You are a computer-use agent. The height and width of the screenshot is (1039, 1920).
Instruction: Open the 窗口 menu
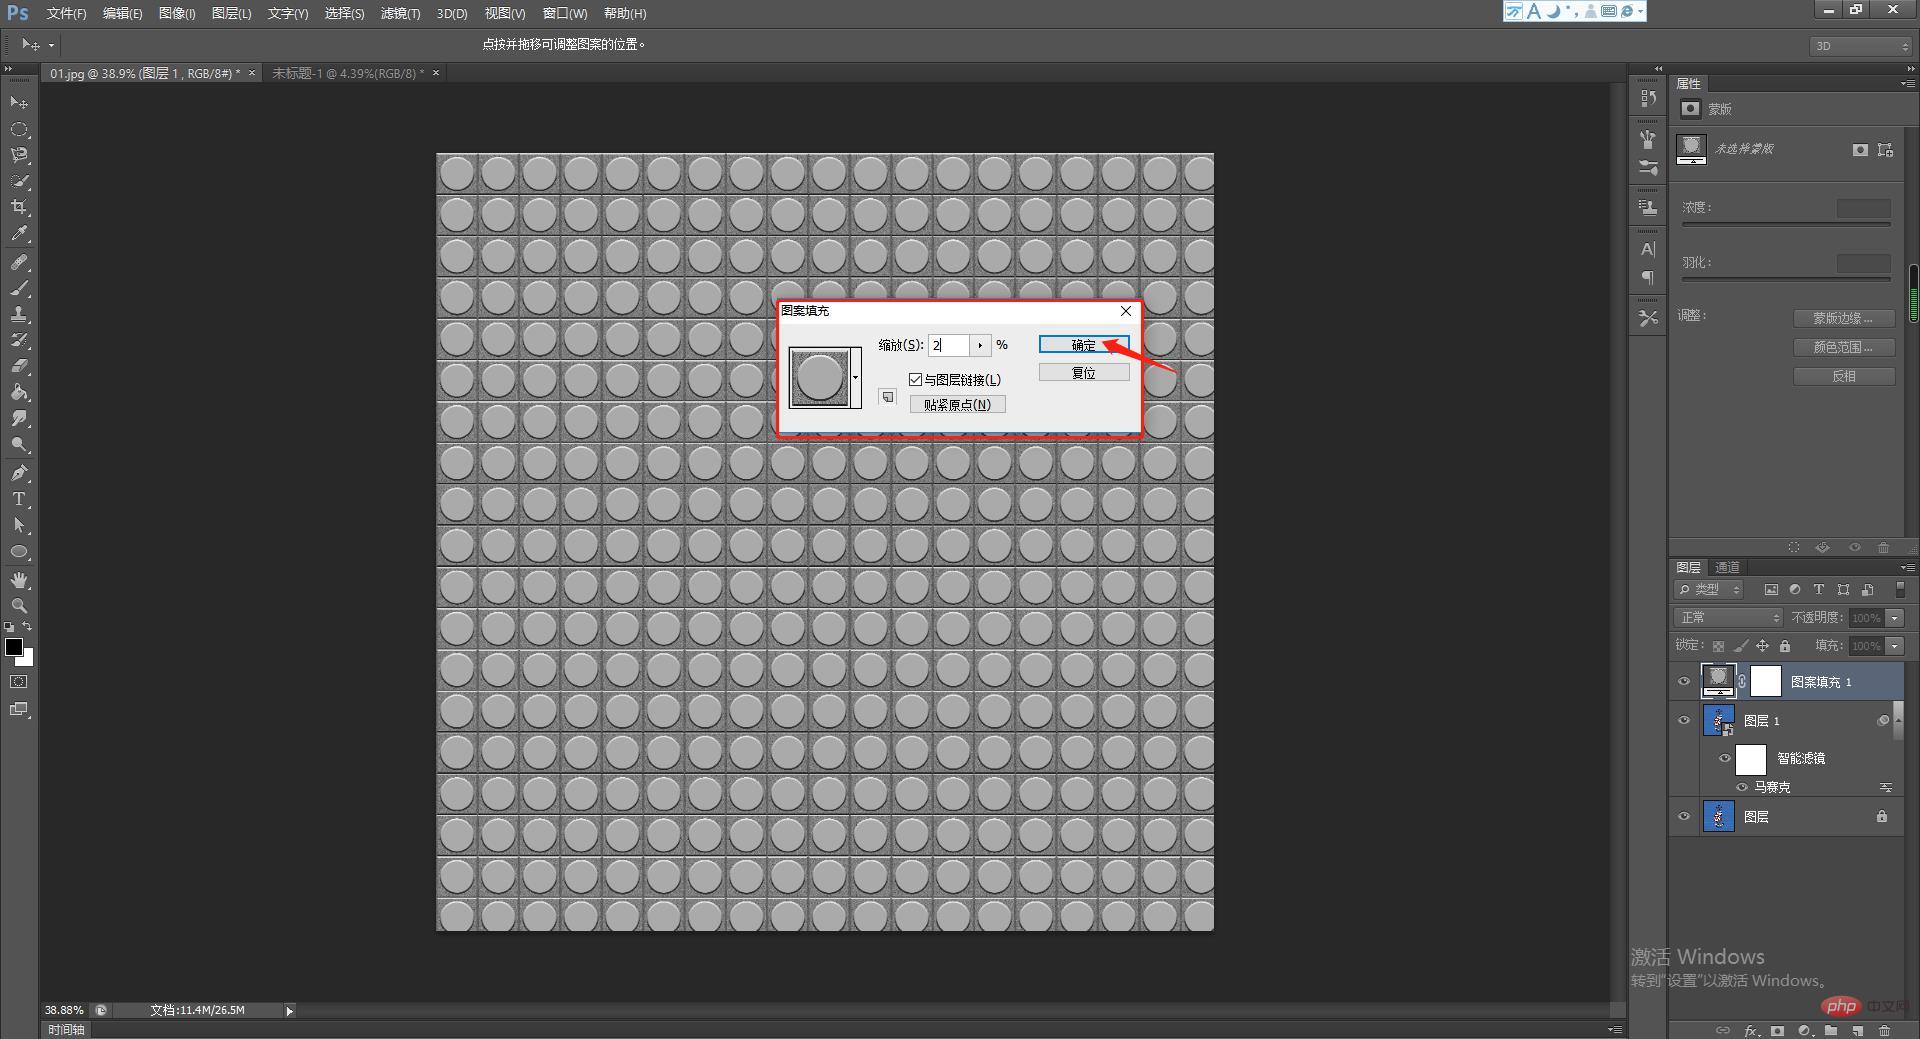tap(565, 13)
